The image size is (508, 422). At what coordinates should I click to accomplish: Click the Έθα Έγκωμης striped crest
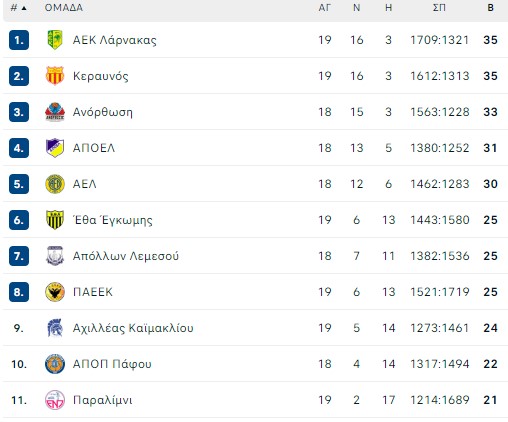tap(55, 220)
